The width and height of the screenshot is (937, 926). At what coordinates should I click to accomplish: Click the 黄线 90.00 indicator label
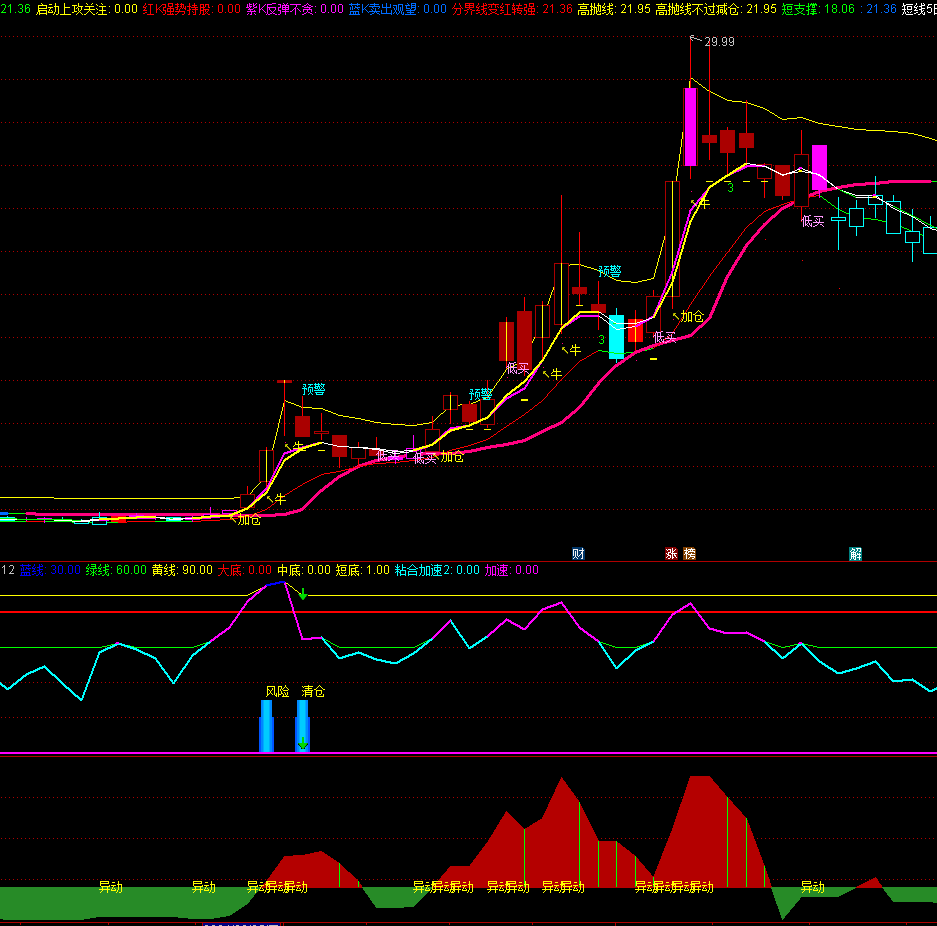click(182, 570)
